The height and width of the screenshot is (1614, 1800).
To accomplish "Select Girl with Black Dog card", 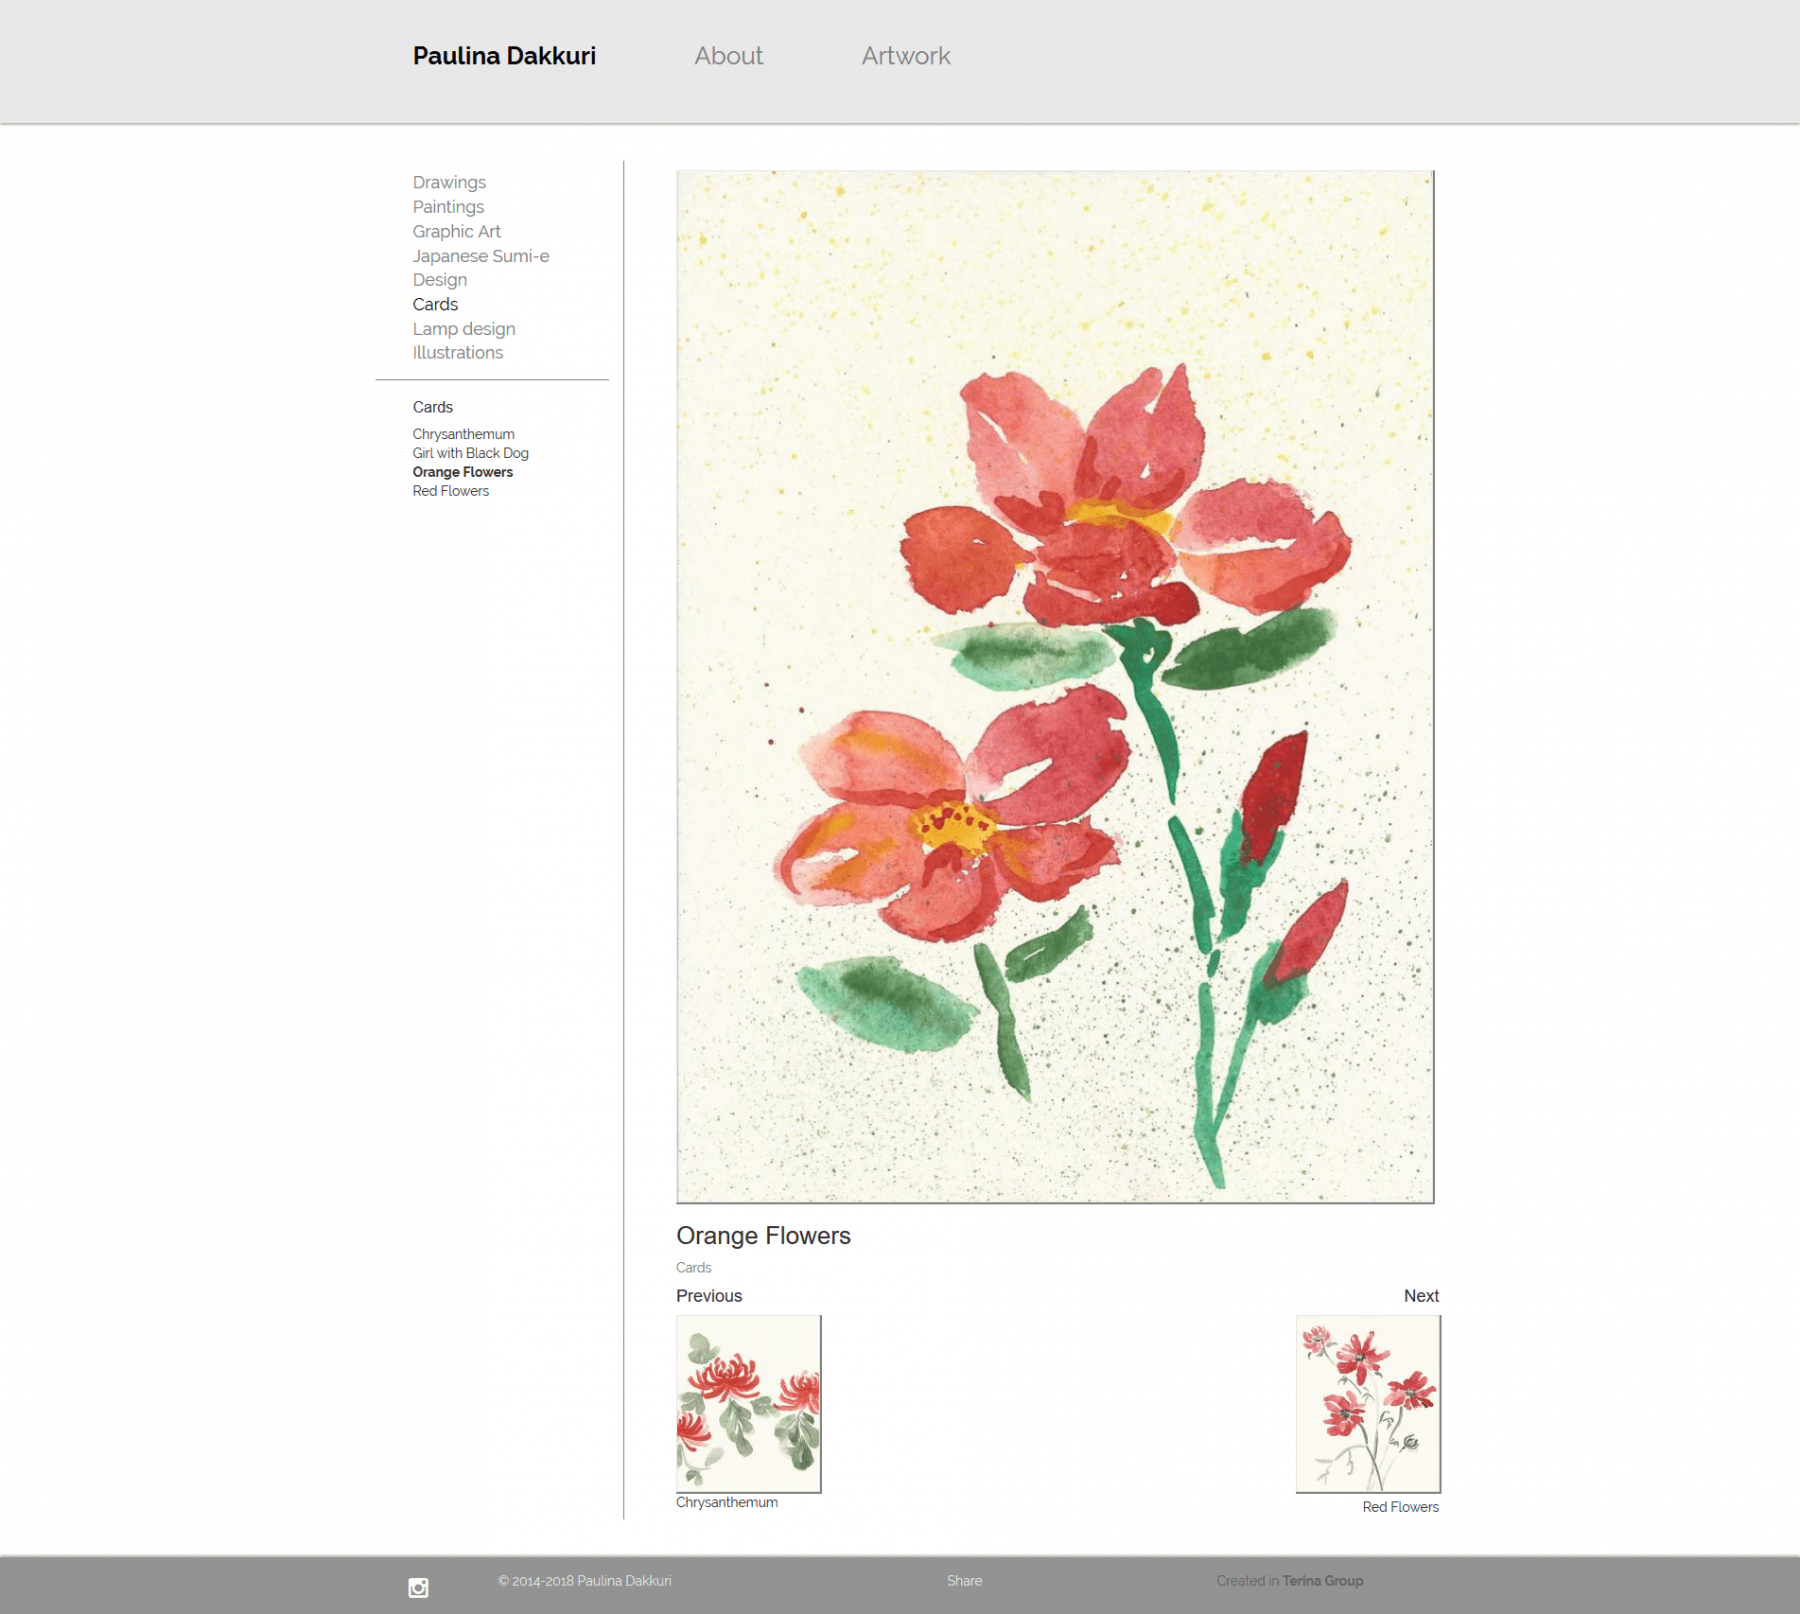I will (470, 453).
